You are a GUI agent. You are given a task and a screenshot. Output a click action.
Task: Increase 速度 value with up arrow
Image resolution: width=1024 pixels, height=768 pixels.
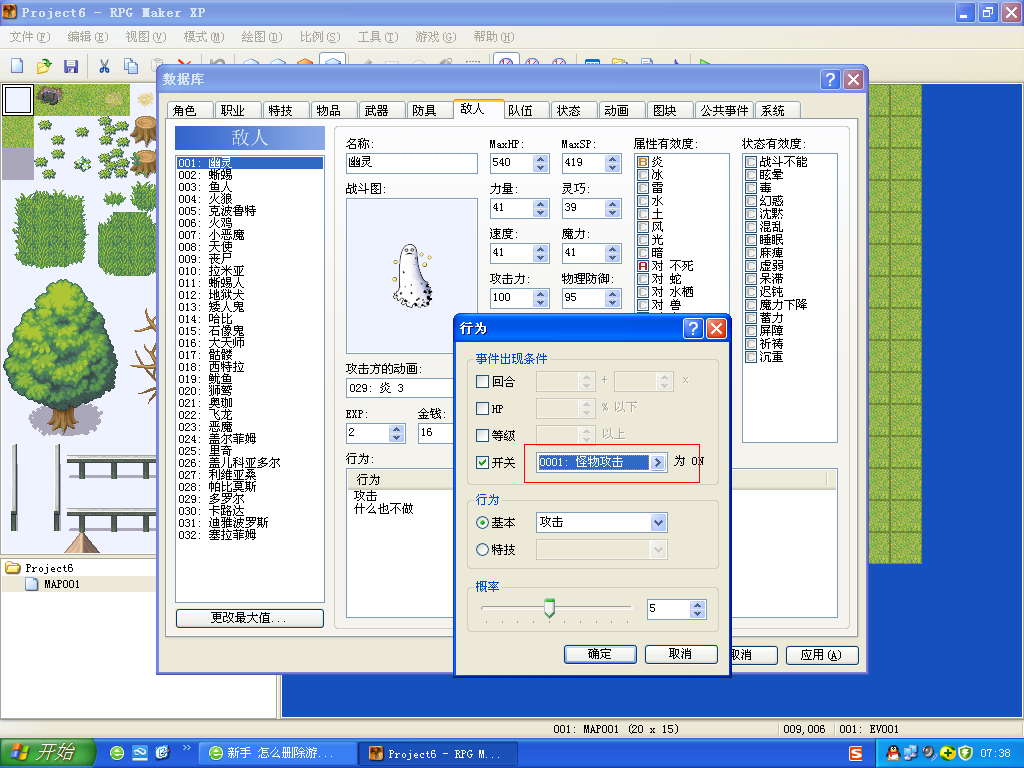540,249
